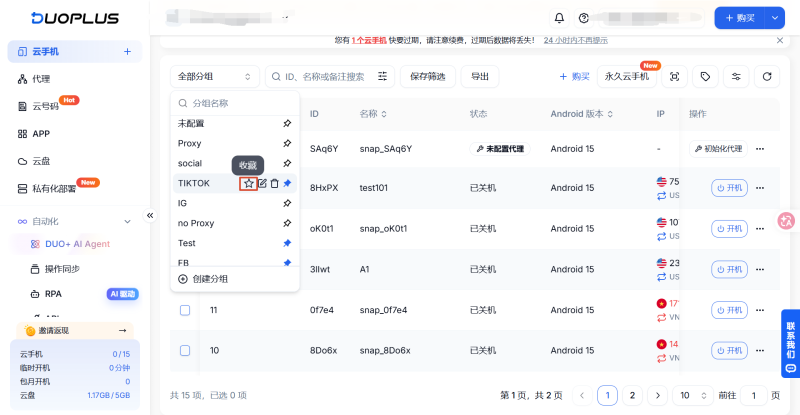Tick the checkbox for row 10

pos(185,351)
